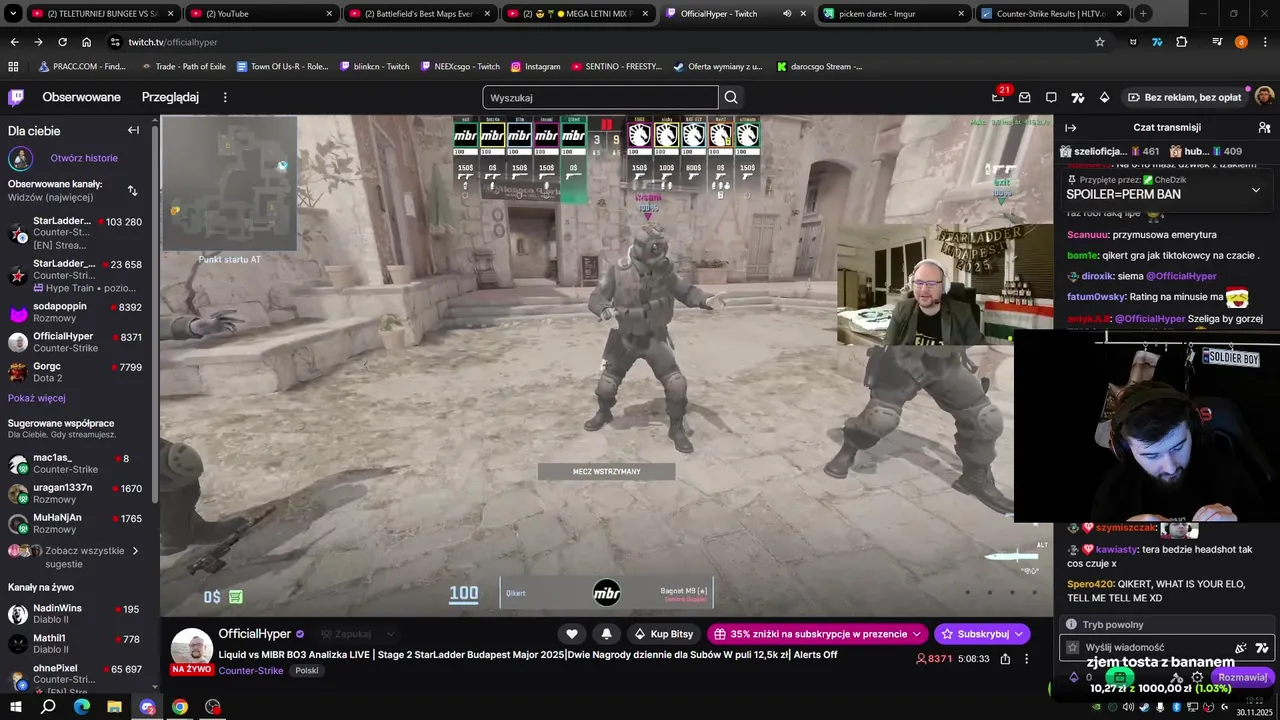
Task: Open Twitch notifications inbox with 21 badge
Action: (998, 97)
